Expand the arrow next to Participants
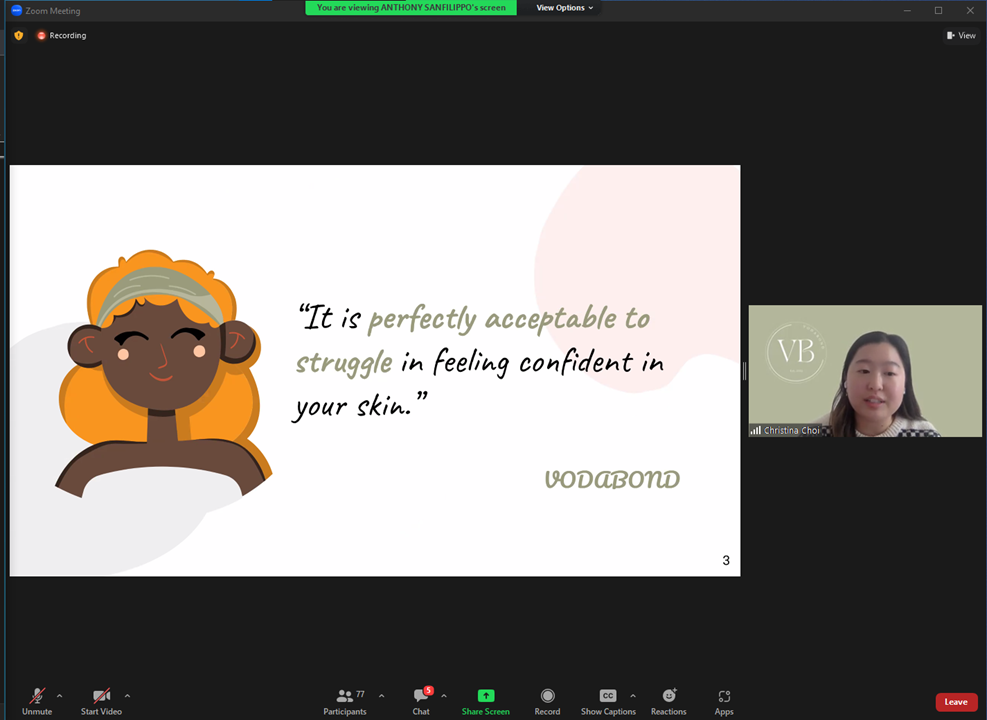 tap(381, 695)
